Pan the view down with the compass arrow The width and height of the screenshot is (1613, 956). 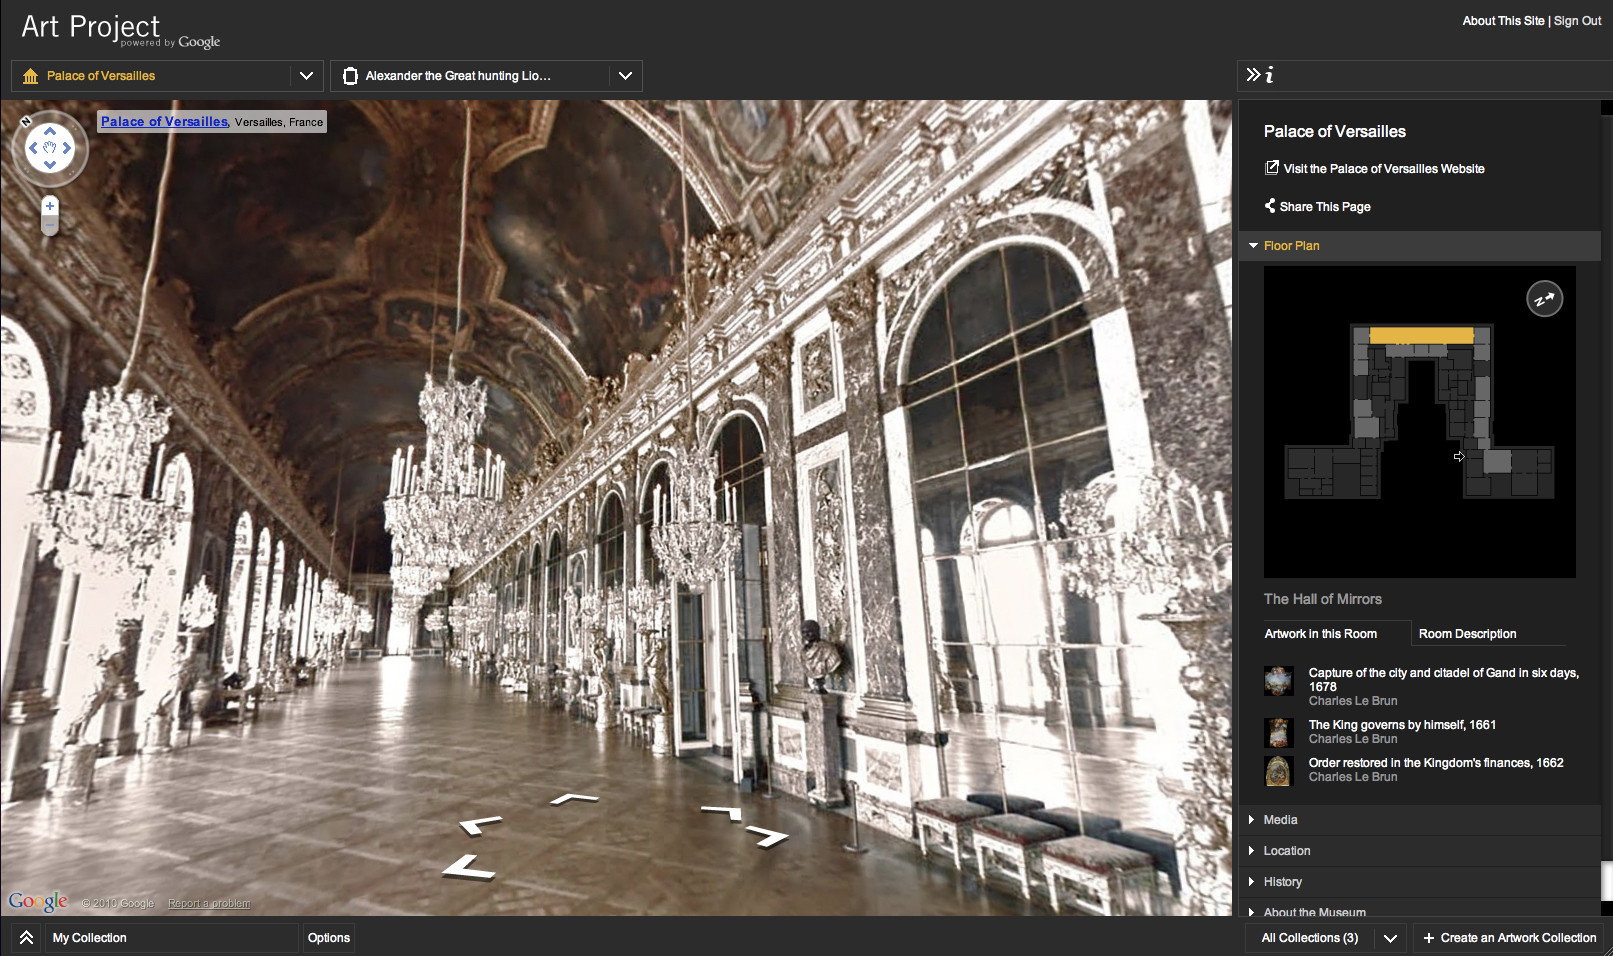[50, 166]
